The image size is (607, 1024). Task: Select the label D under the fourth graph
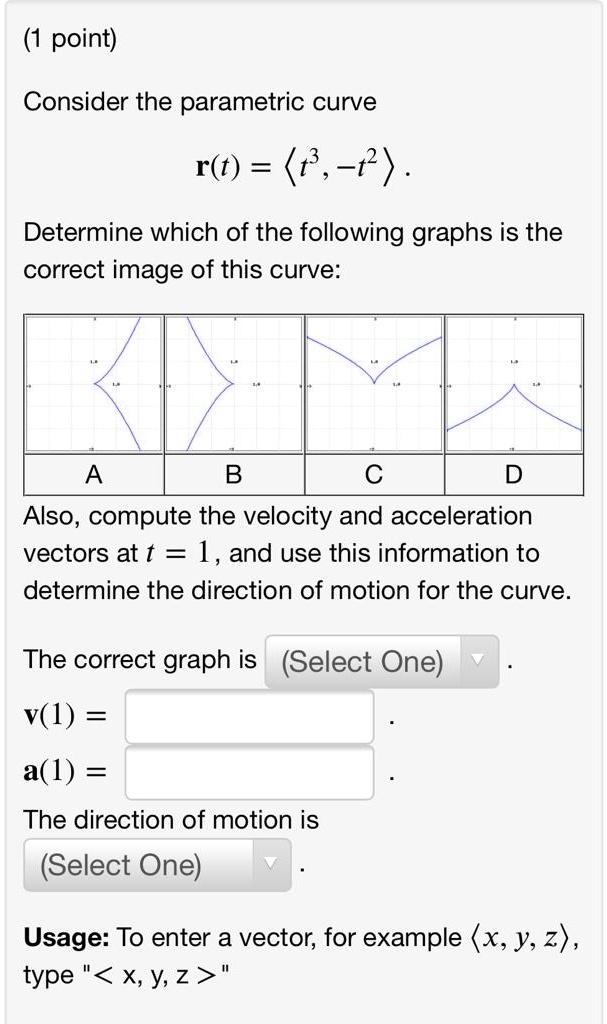pyautogui.click(x=513, y=475)
